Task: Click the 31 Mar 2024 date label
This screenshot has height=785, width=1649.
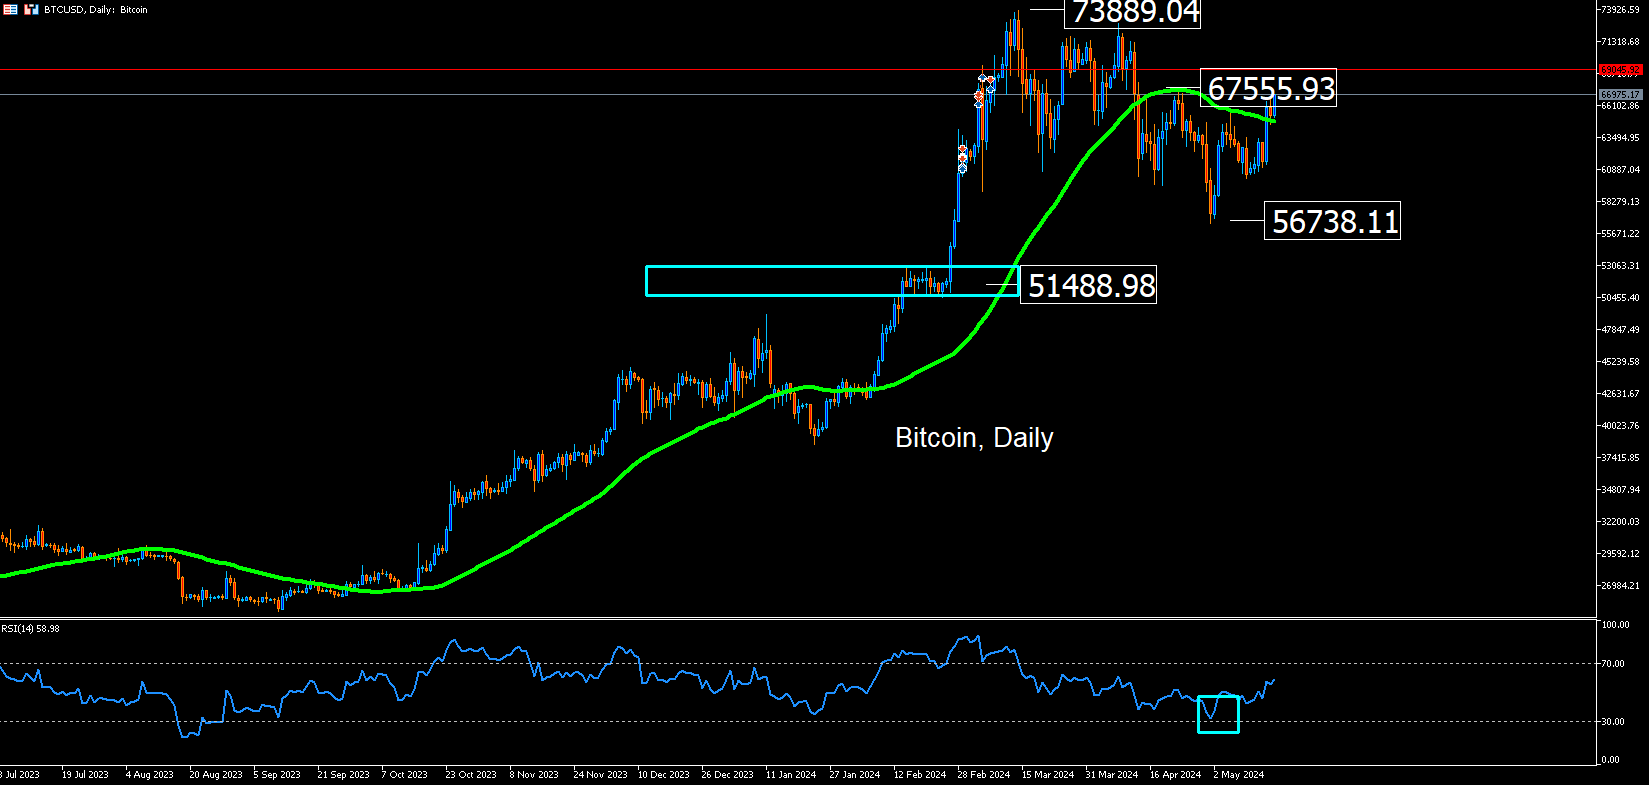Action: click(x=1112, y=775)
